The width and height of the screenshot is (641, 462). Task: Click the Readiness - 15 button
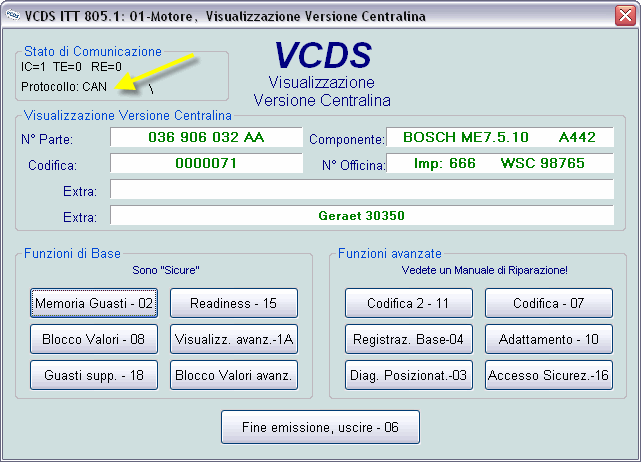click(234, 303)
